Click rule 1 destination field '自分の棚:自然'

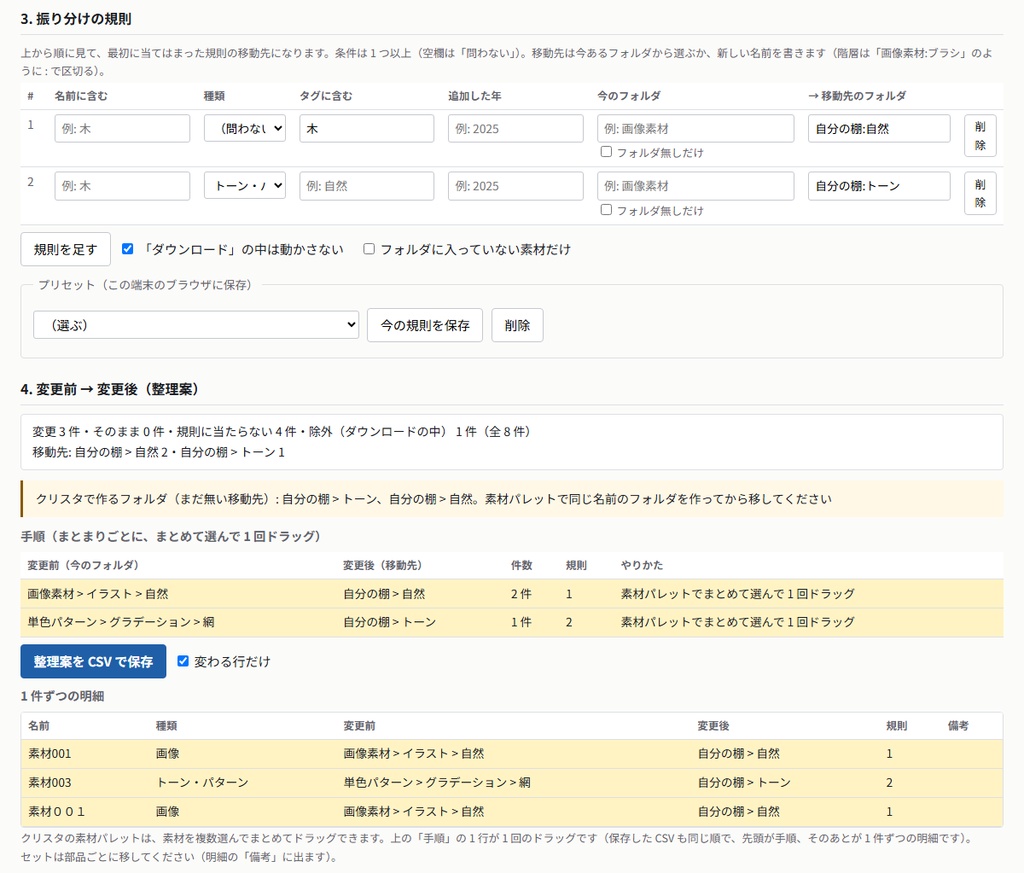(x=879, y=129)
